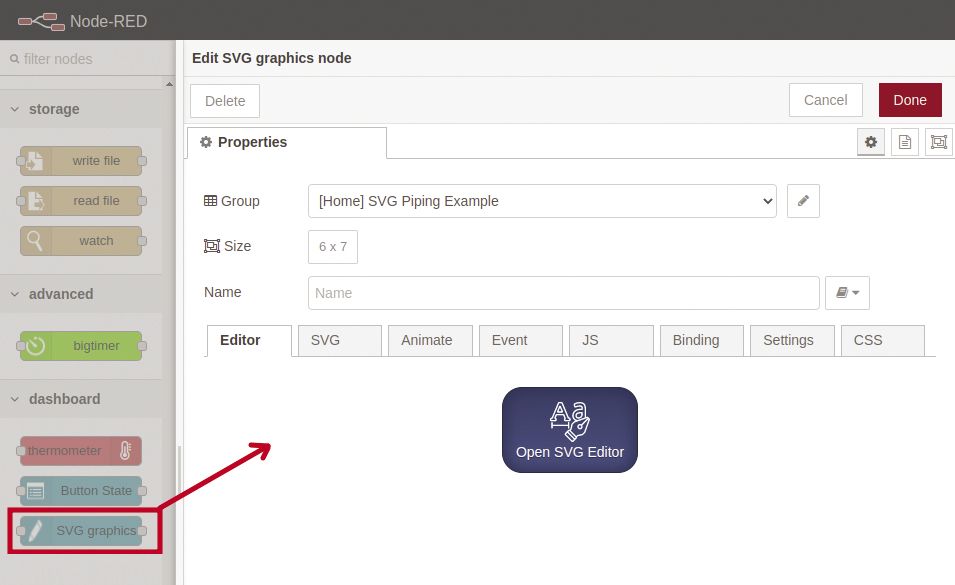Focus the Name input field
Viewport: 955px width, 585px height.
[563, 293]
